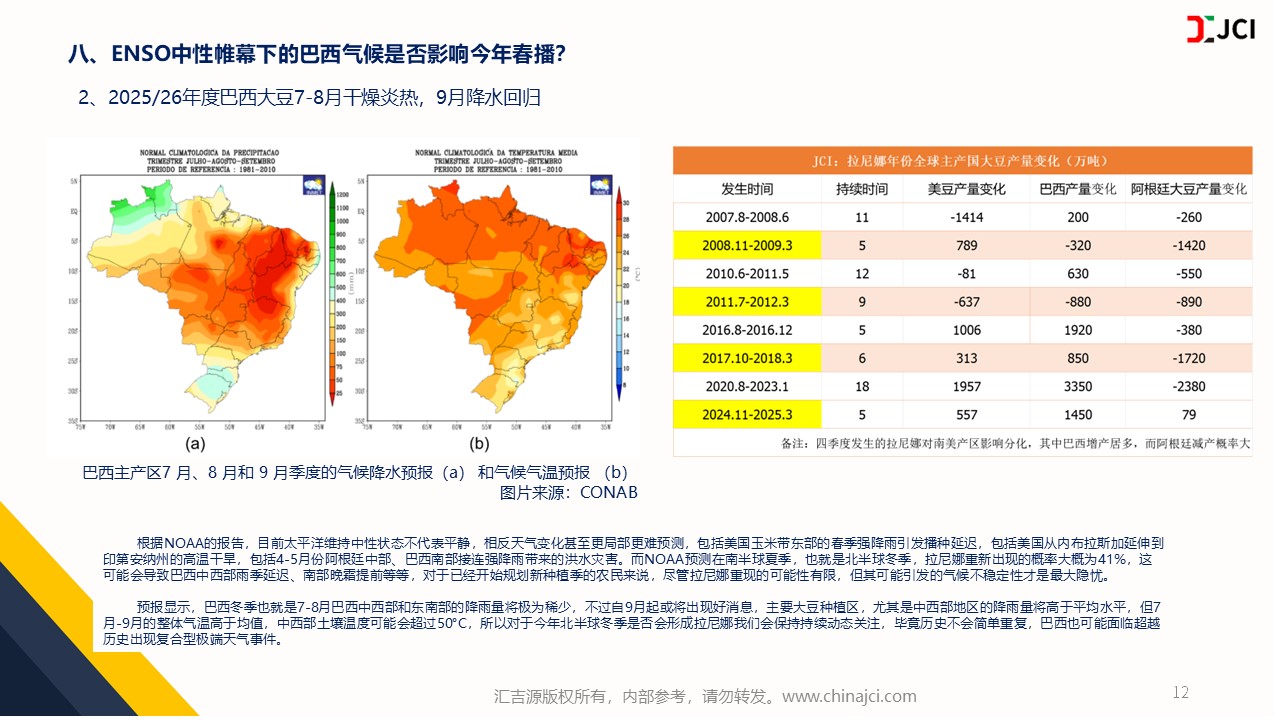Click the page number 12
This screenshot has width=1280, height=720.
pos(1180,692)
